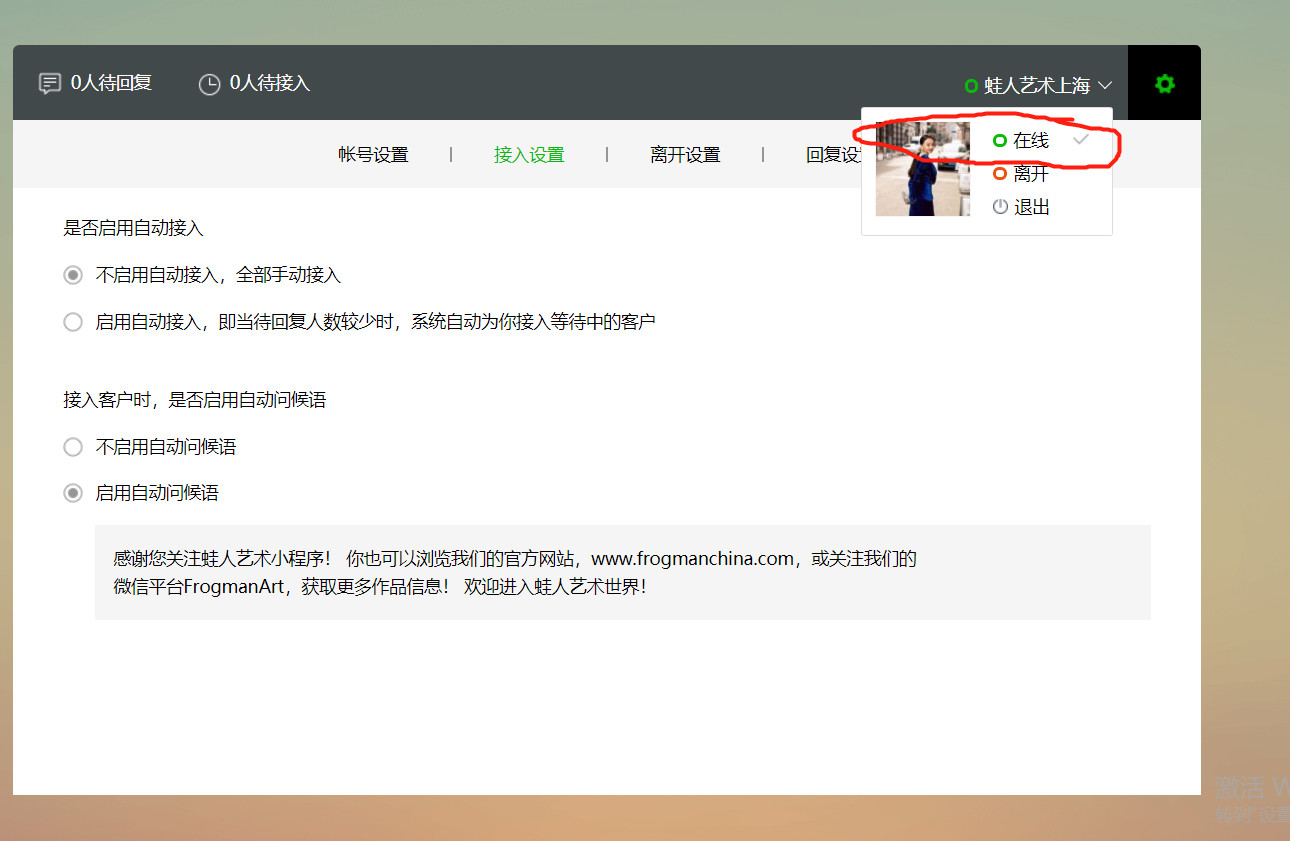
Task: Click the power icon next to 退出
Action: (999, 207)
